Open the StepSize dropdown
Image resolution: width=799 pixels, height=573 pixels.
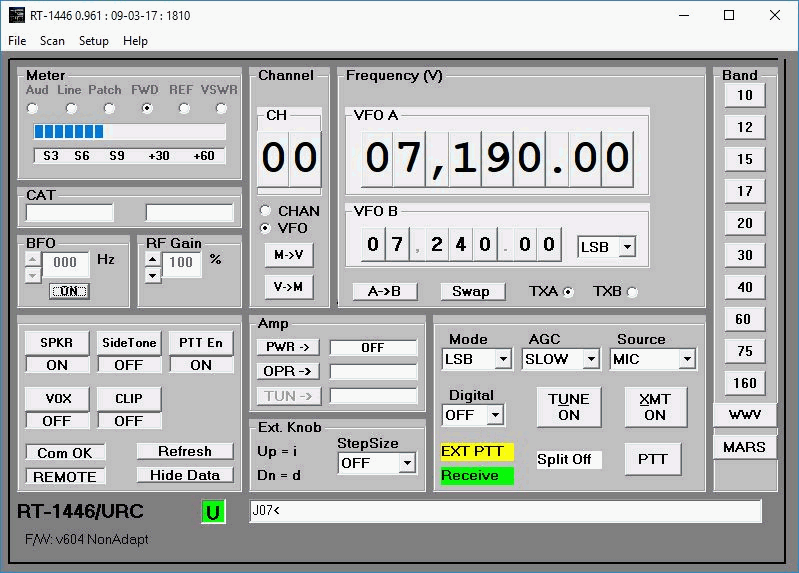click(406, 463)
